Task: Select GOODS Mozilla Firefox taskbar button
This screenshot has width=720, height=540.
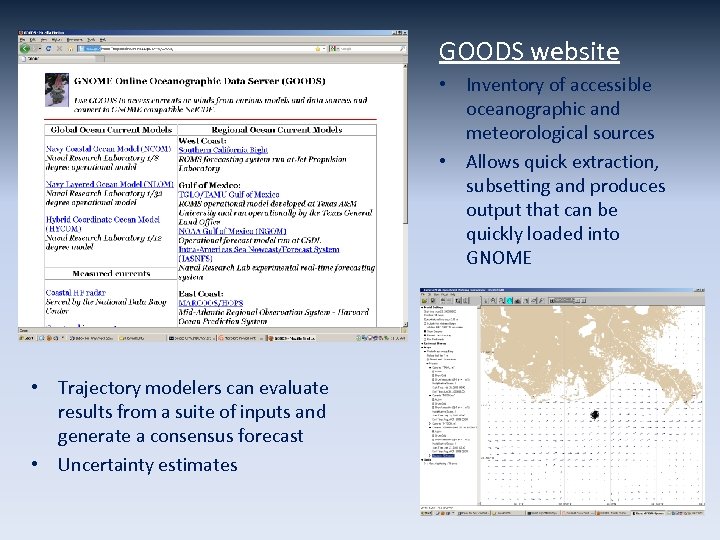Action: [x=291, y=338]
